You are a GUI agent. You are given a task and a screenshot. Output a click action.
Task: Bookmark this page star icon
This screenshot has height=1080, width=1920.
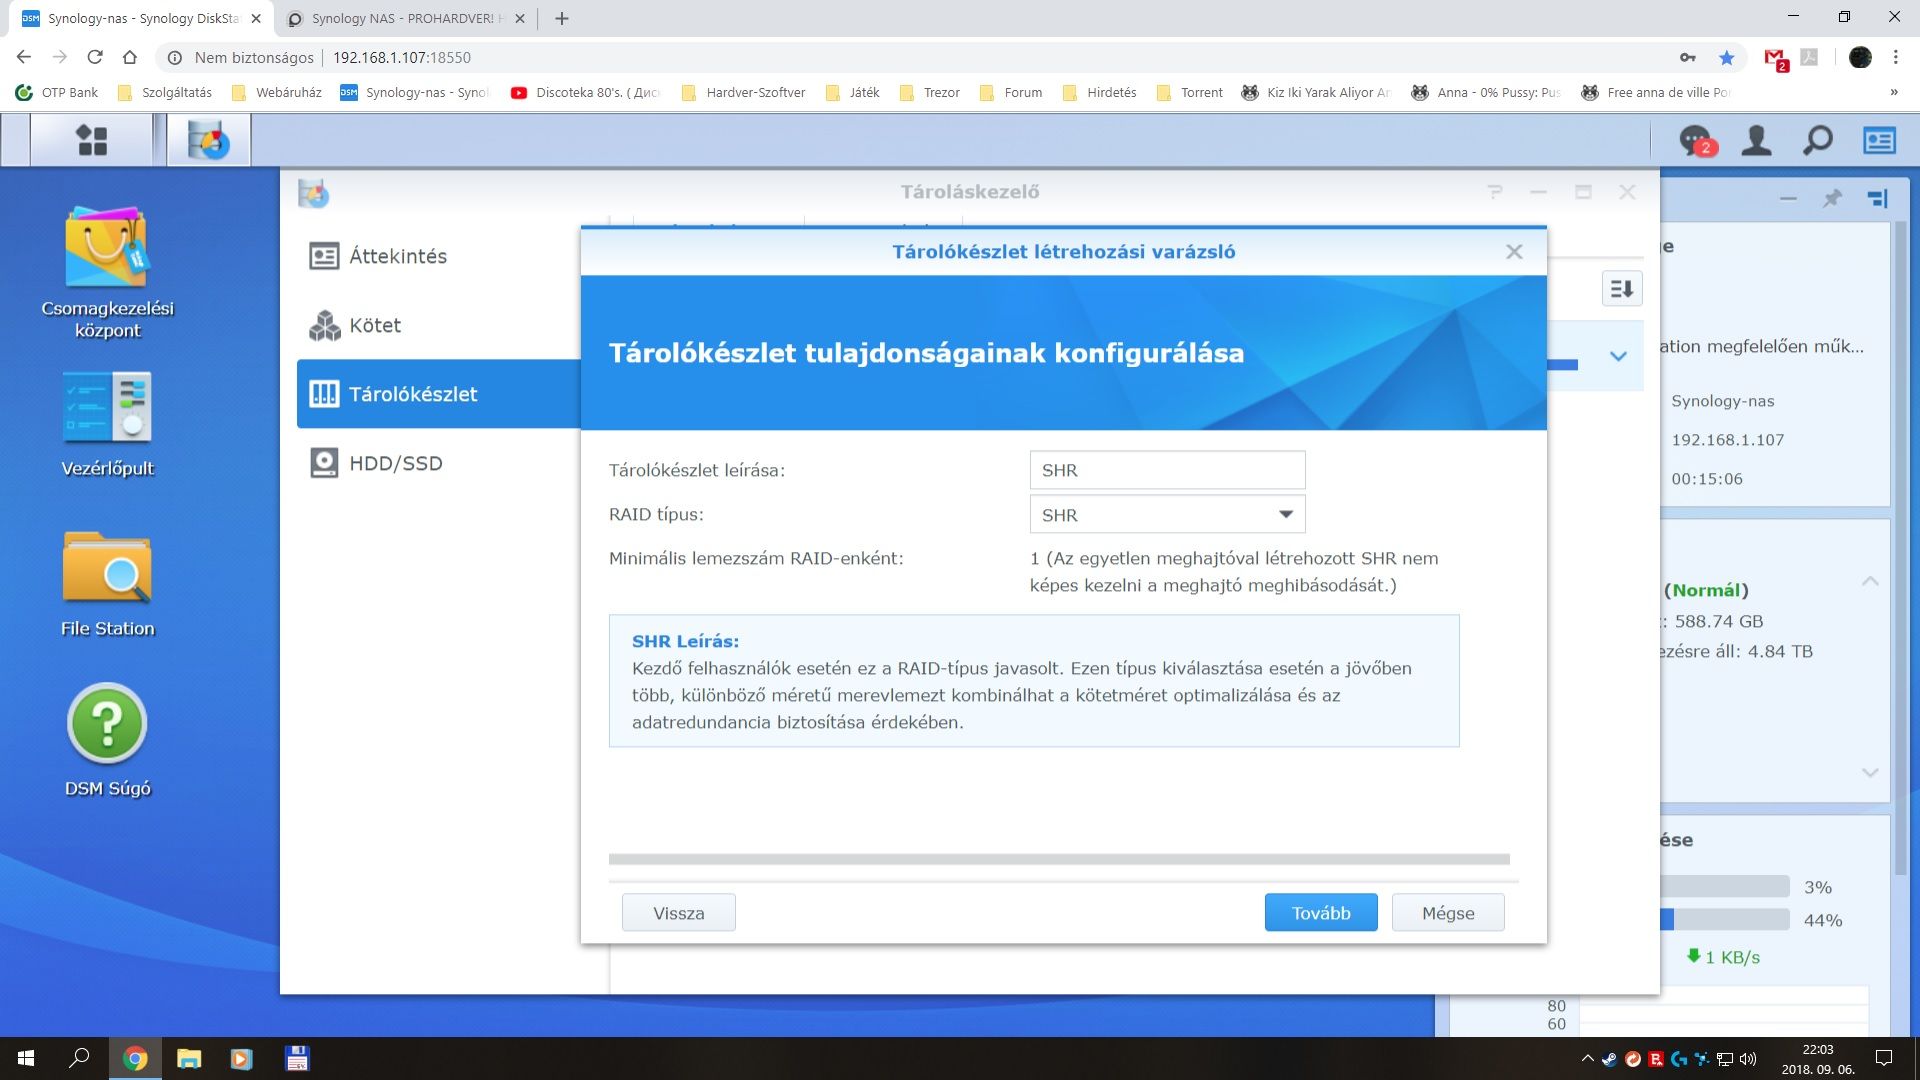point(1726,58)
